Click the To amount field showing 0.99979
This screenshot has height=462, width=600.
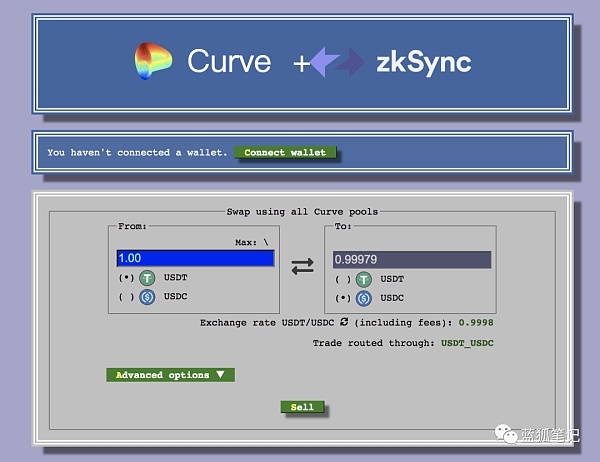pyautogui.click(x=411, y=260)
